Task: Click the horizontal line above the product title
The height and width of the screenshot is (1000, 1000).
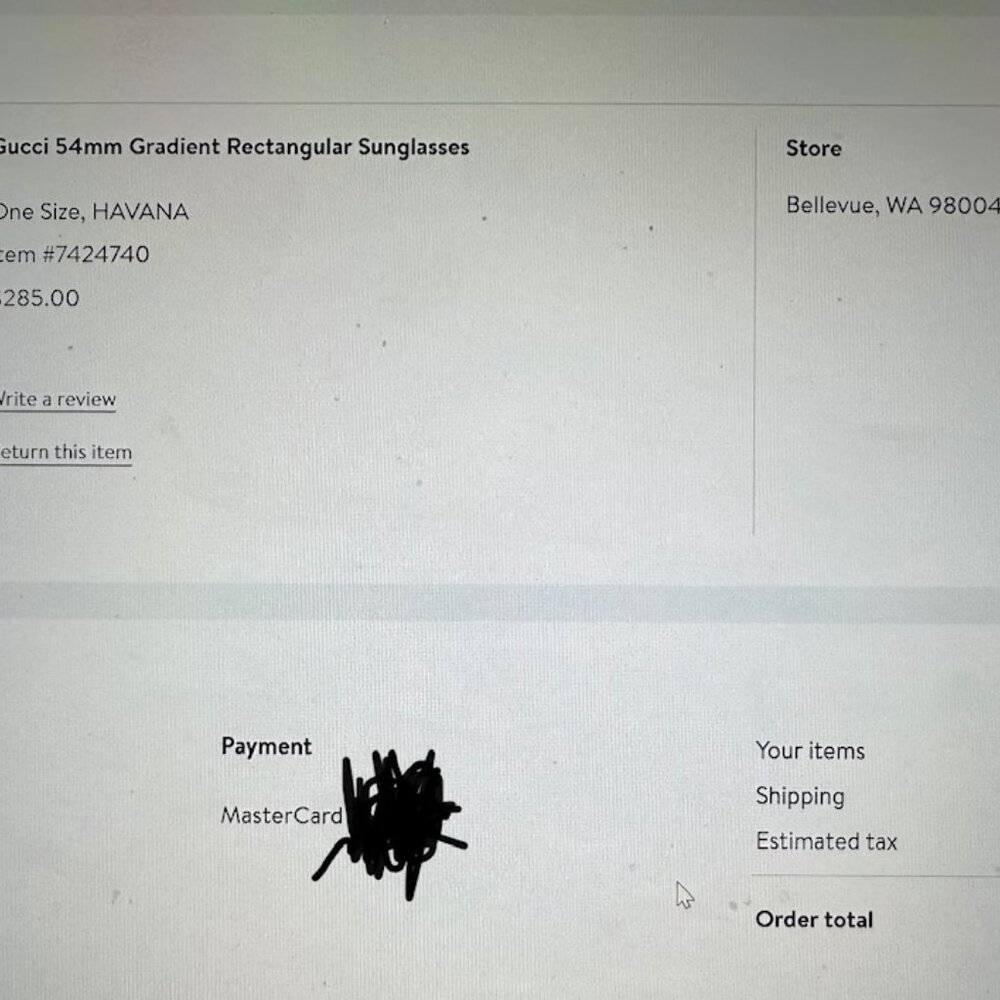Action: pyautogui.click(x=500, y=103)
